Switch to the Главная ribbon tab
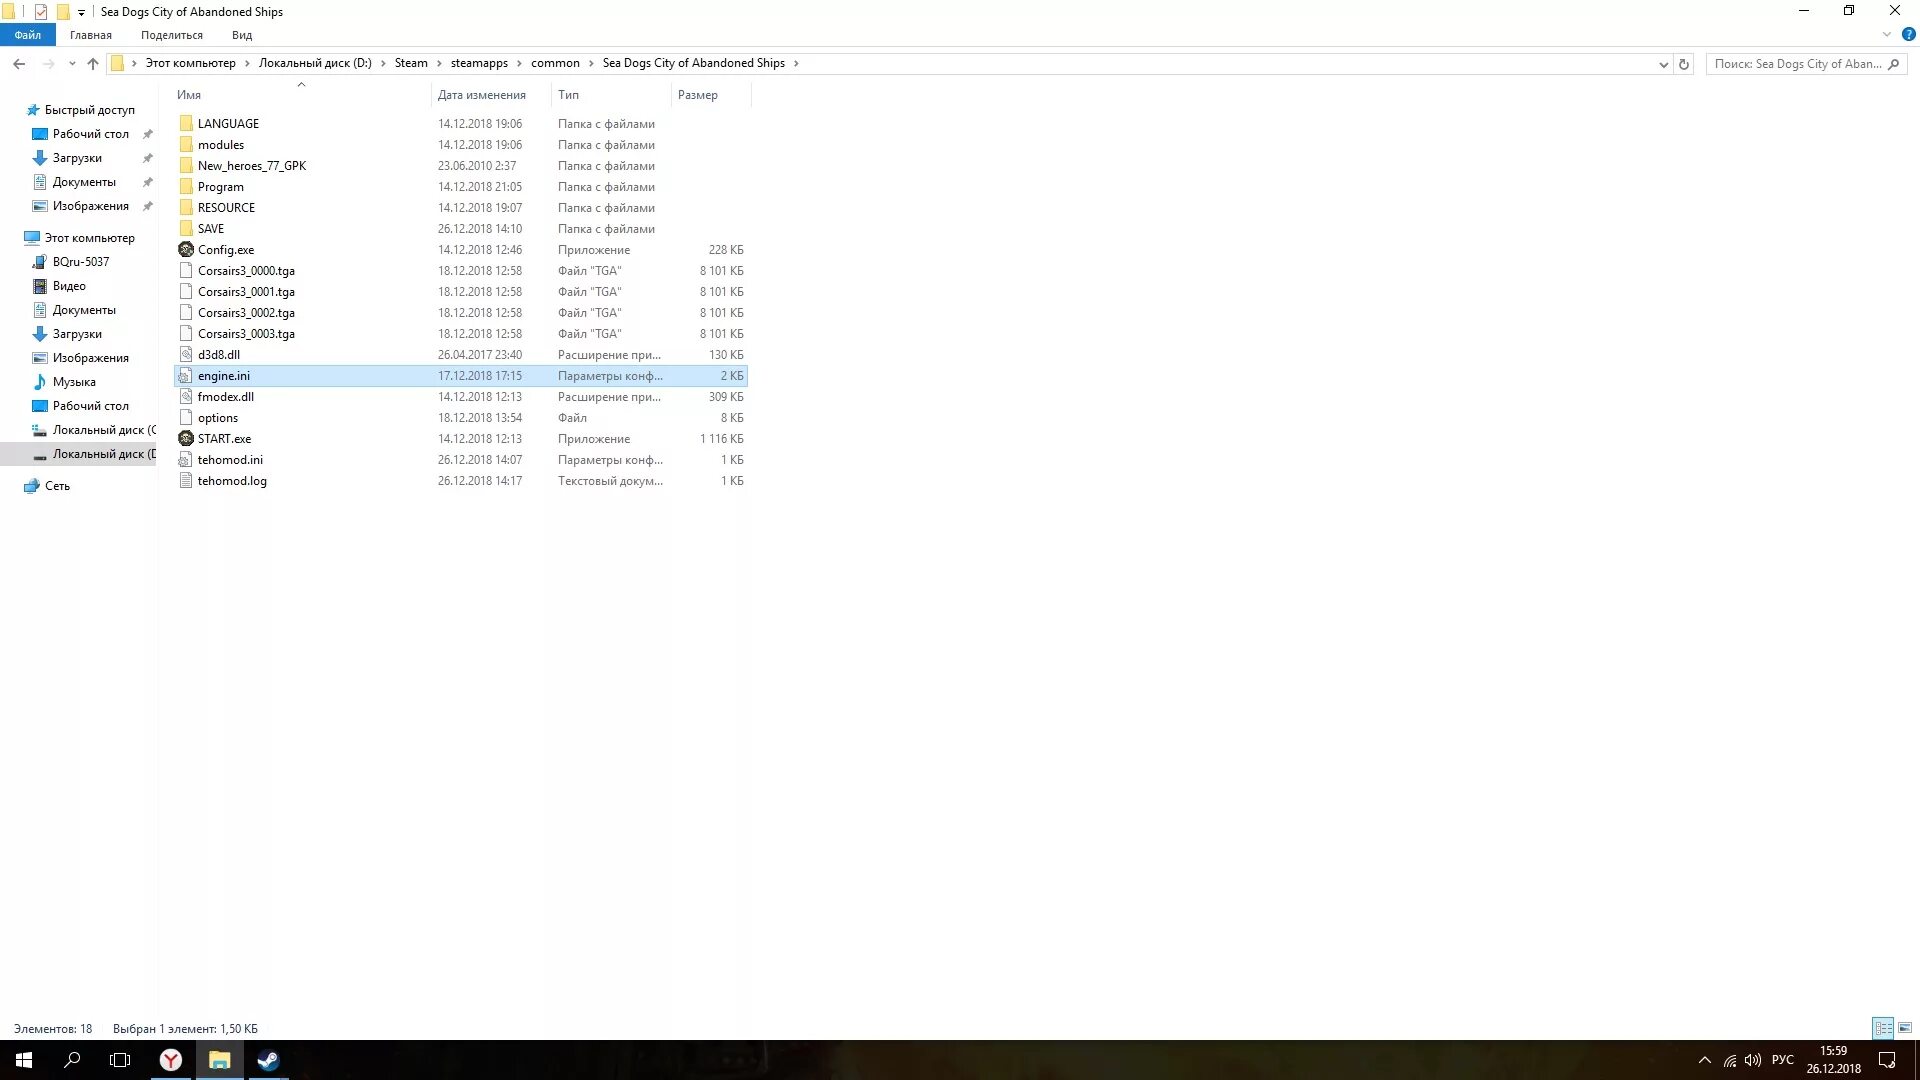 tap(91, 35)
